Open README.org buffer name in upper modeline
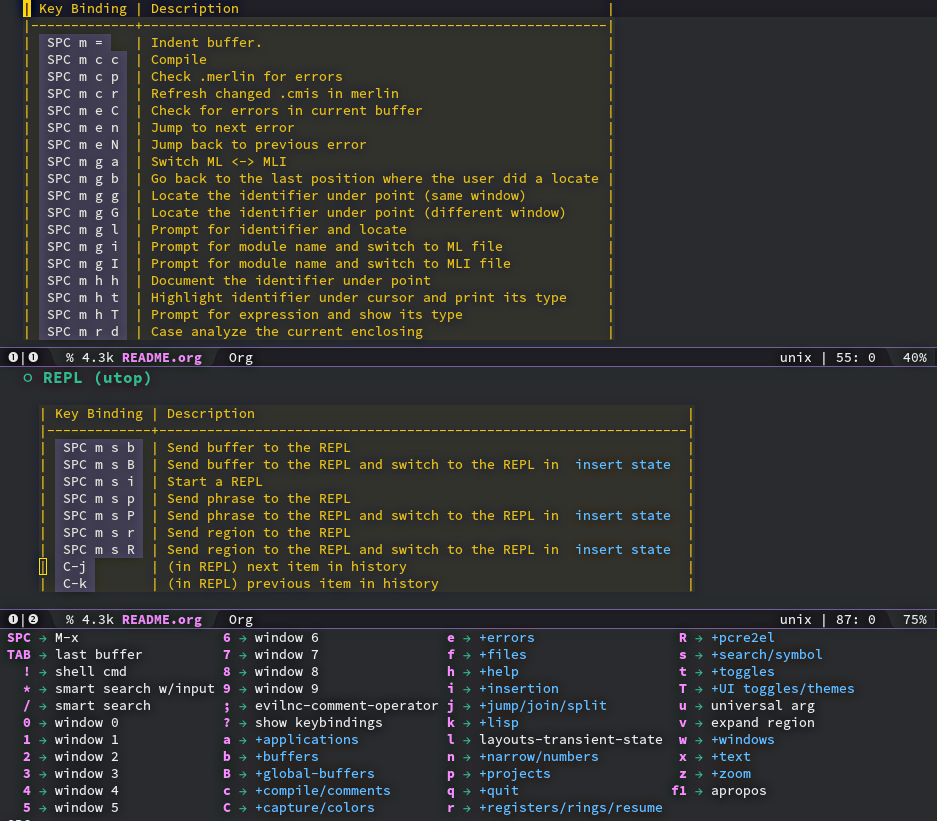This screenshot has width=937, height=821. click(161, 357)
